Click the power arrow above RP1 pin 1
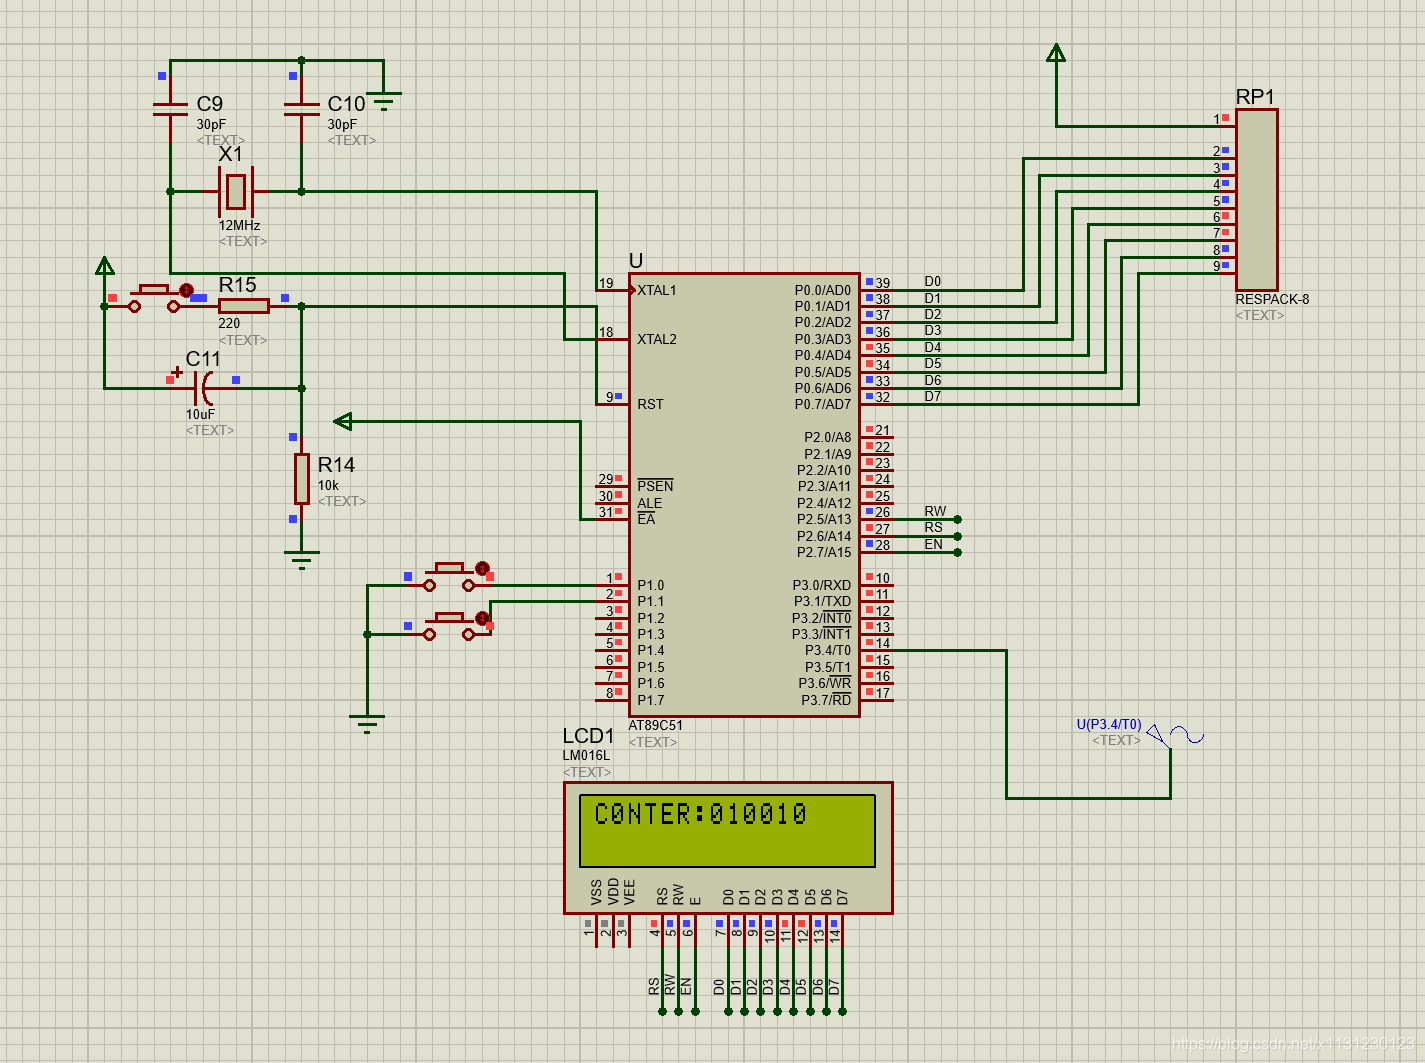The height and width of the screenshot is (1063, 1425). 1056,55
